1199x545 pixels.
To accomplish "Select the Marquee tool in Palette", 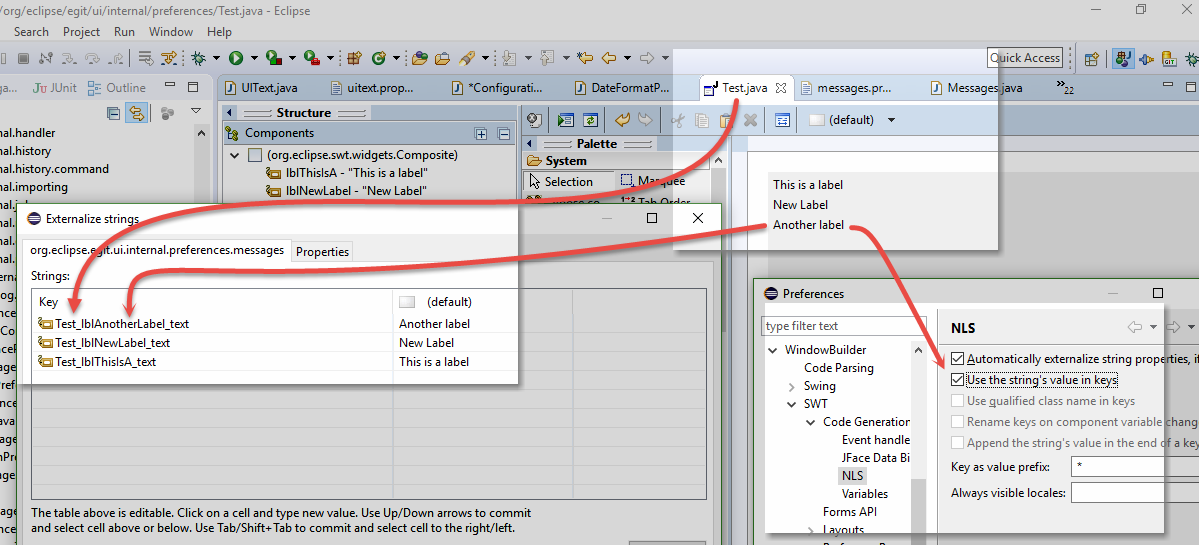I will tap(651, 182).
